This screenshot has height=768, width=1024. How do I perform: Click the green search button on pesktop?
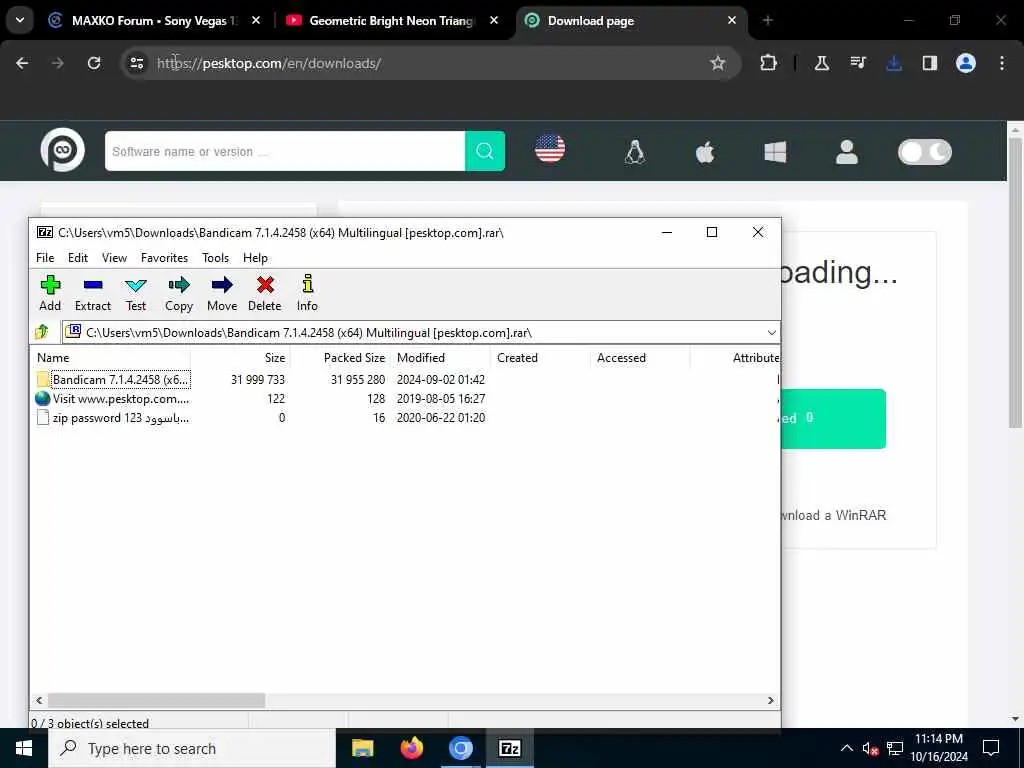[x=485, y=151]
